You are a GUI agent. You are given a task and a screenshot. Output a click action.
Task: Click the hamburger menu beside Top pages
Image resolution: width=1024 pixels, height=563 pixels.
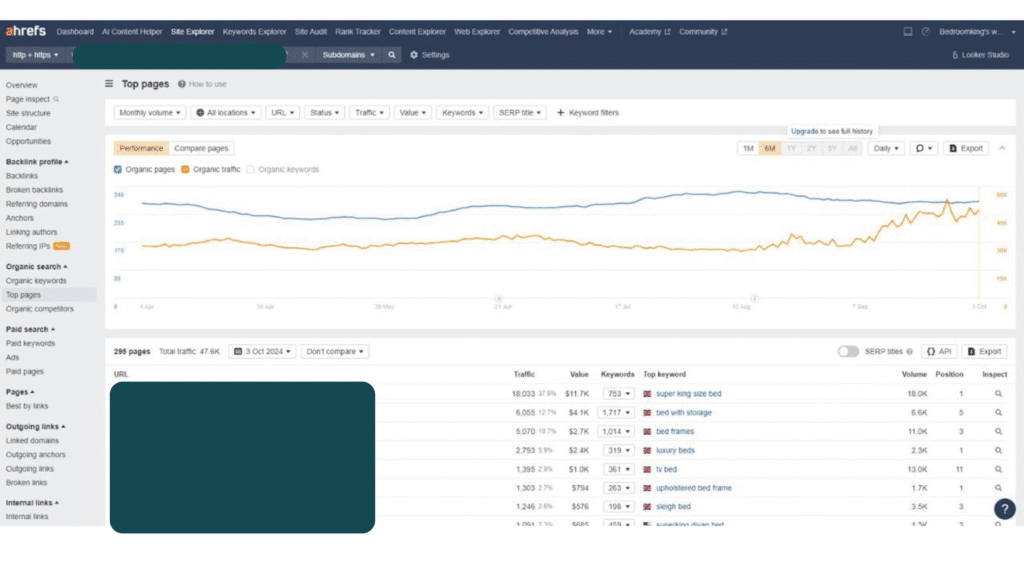click(109, 85)
